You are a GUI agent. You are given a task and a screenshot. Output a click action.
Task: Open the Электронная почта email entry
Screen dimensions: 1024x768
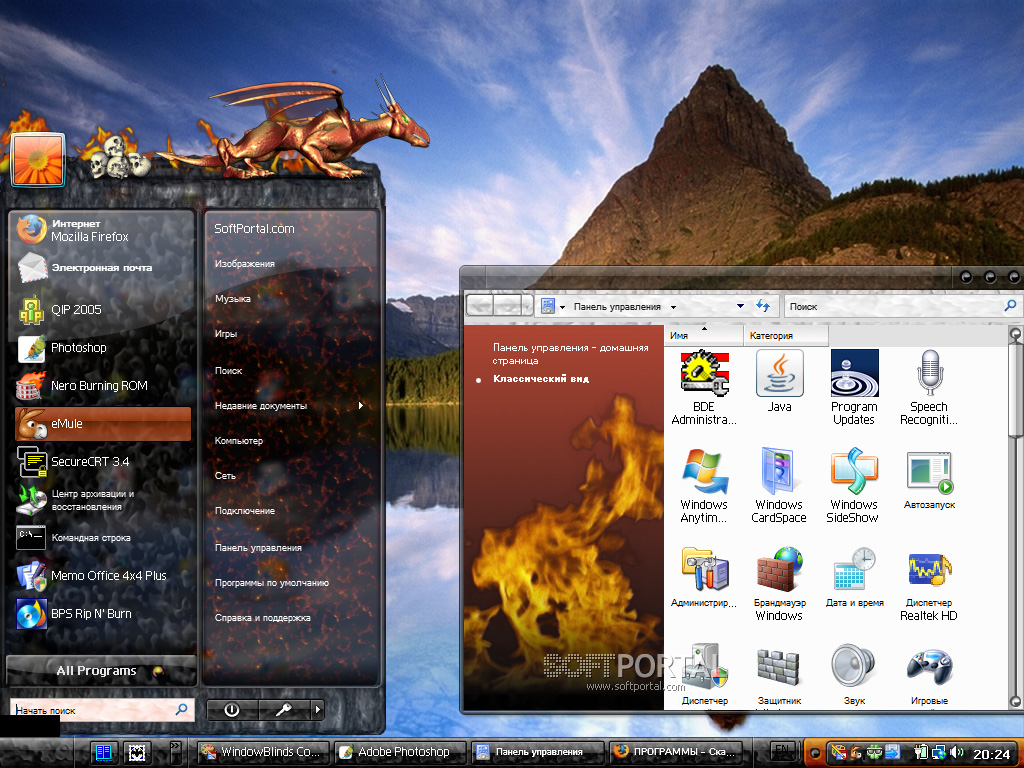(x=101, y=268)
